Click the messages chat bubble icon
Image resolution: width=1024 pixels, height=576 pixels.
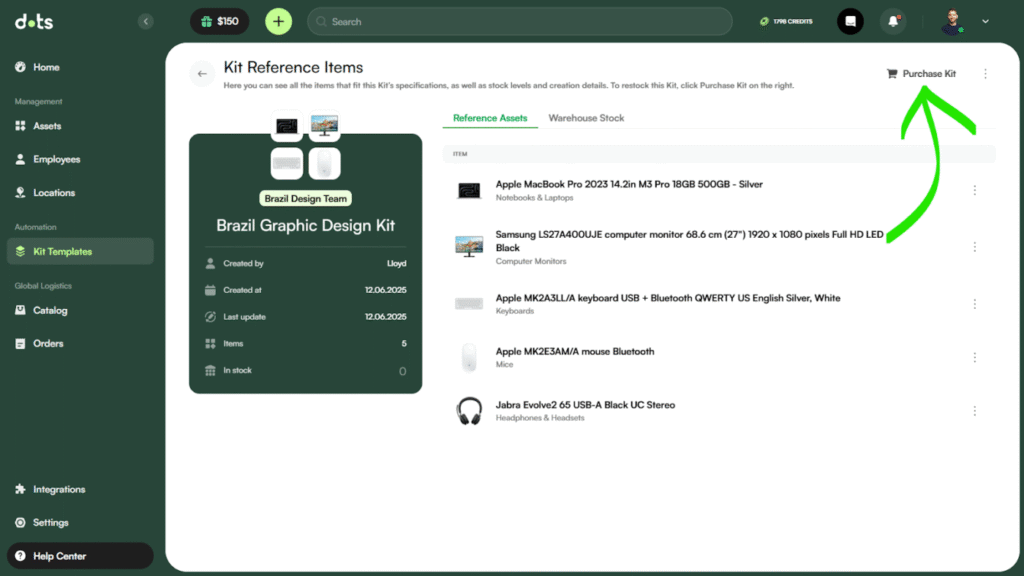849,21
